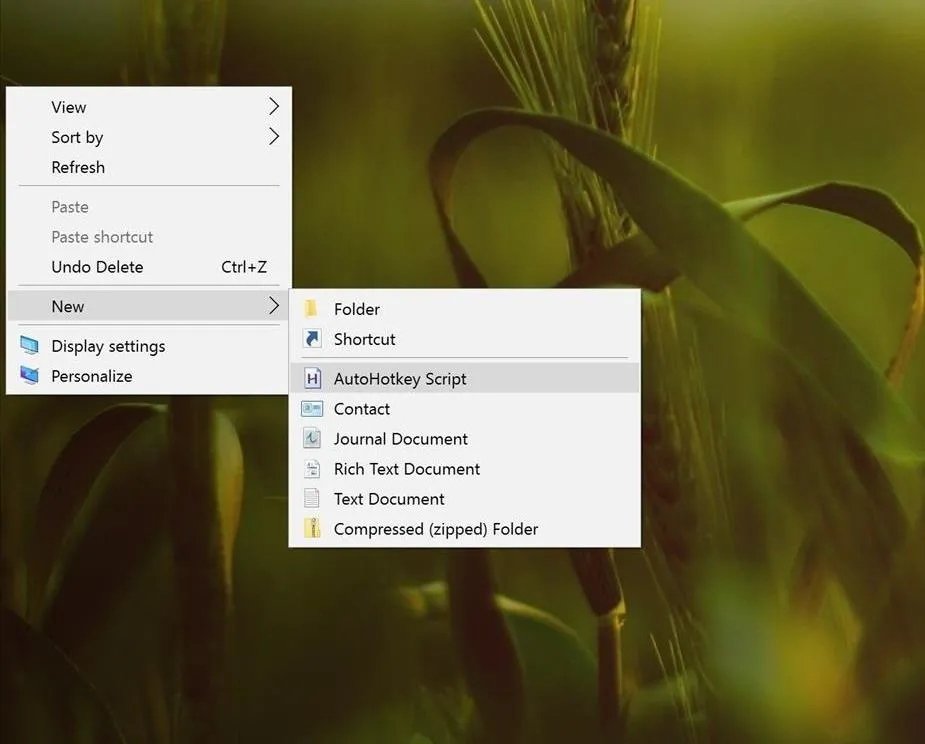The image size is (925, 744).
Task: Click the Contact card icon
Action: [x=311, y=408]
